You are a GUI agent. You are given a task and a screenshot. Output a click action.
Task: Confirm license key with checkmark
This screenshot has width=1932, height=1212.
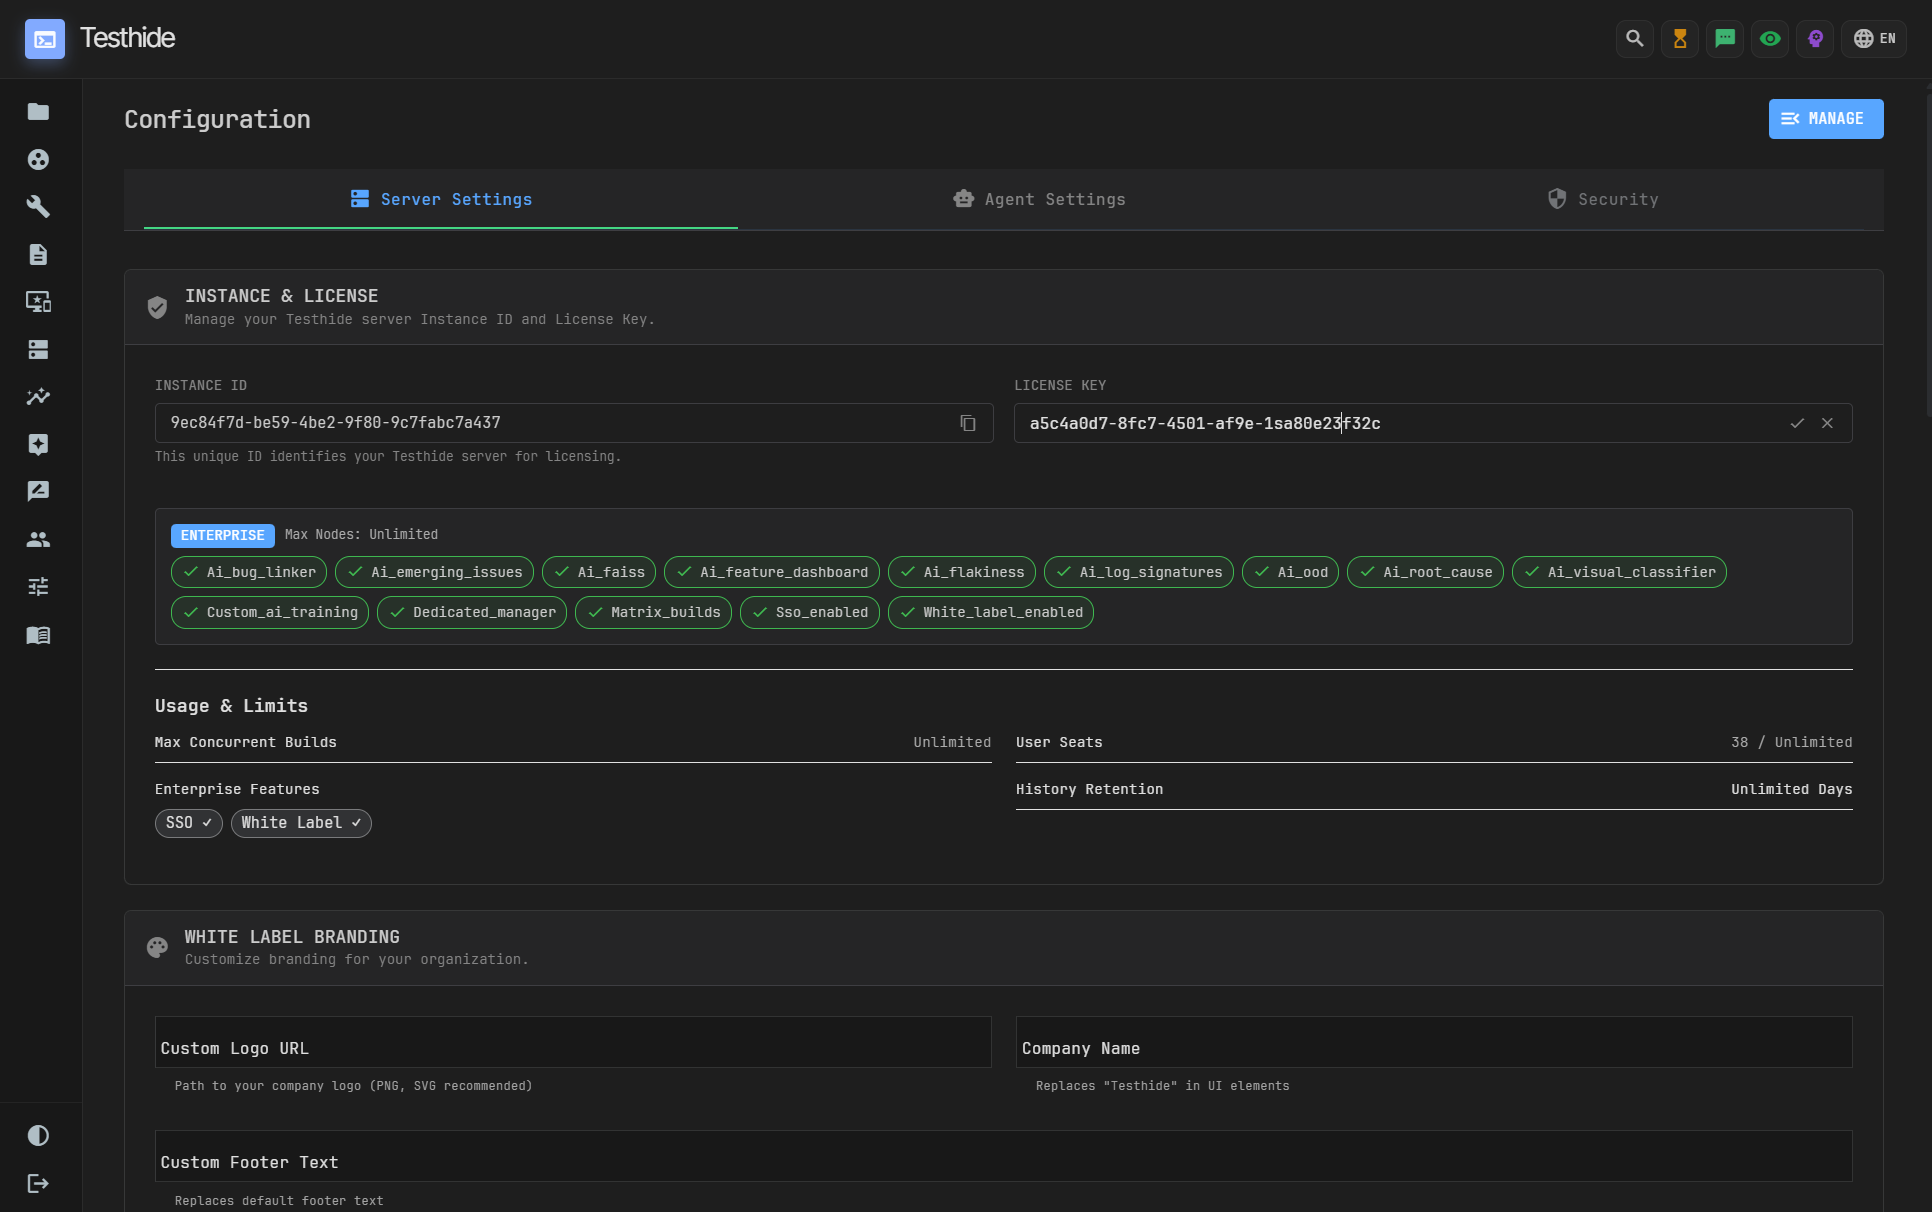(1797, 423)
